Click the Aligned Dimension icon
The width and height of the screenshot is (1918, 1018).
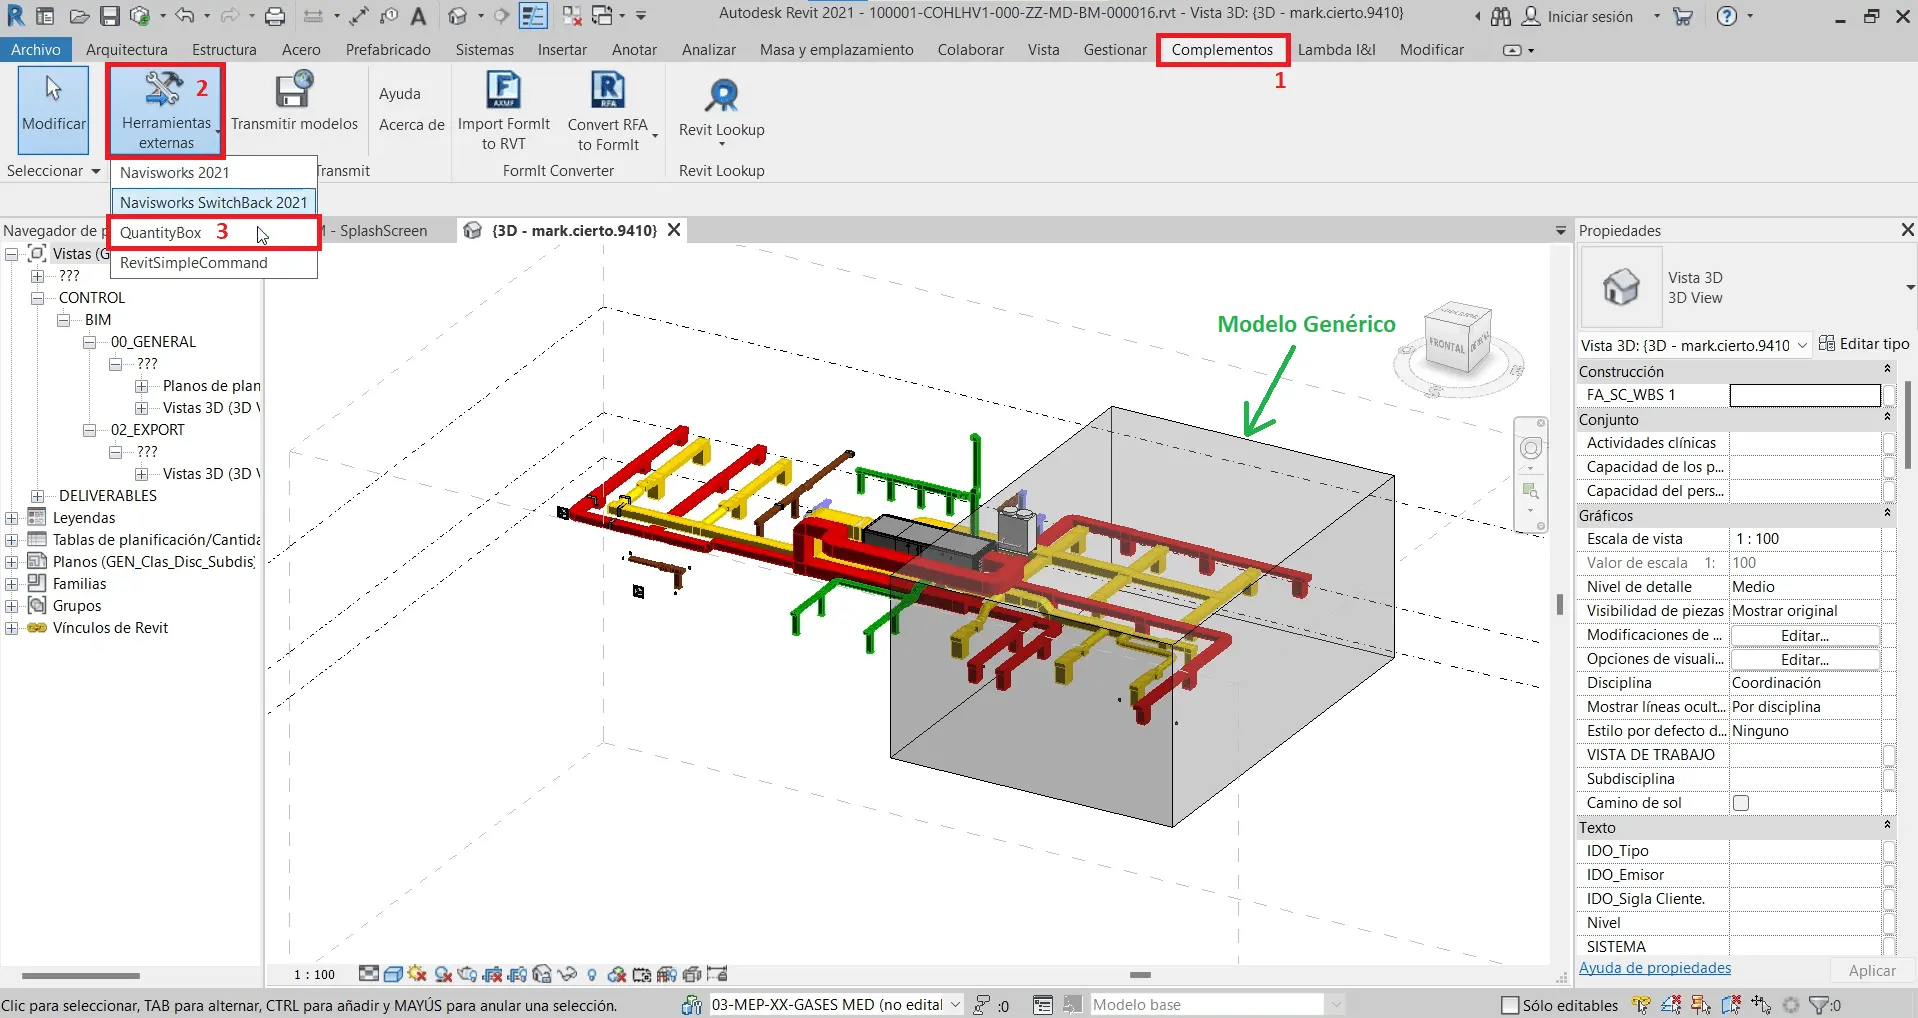tap(359, 16)
